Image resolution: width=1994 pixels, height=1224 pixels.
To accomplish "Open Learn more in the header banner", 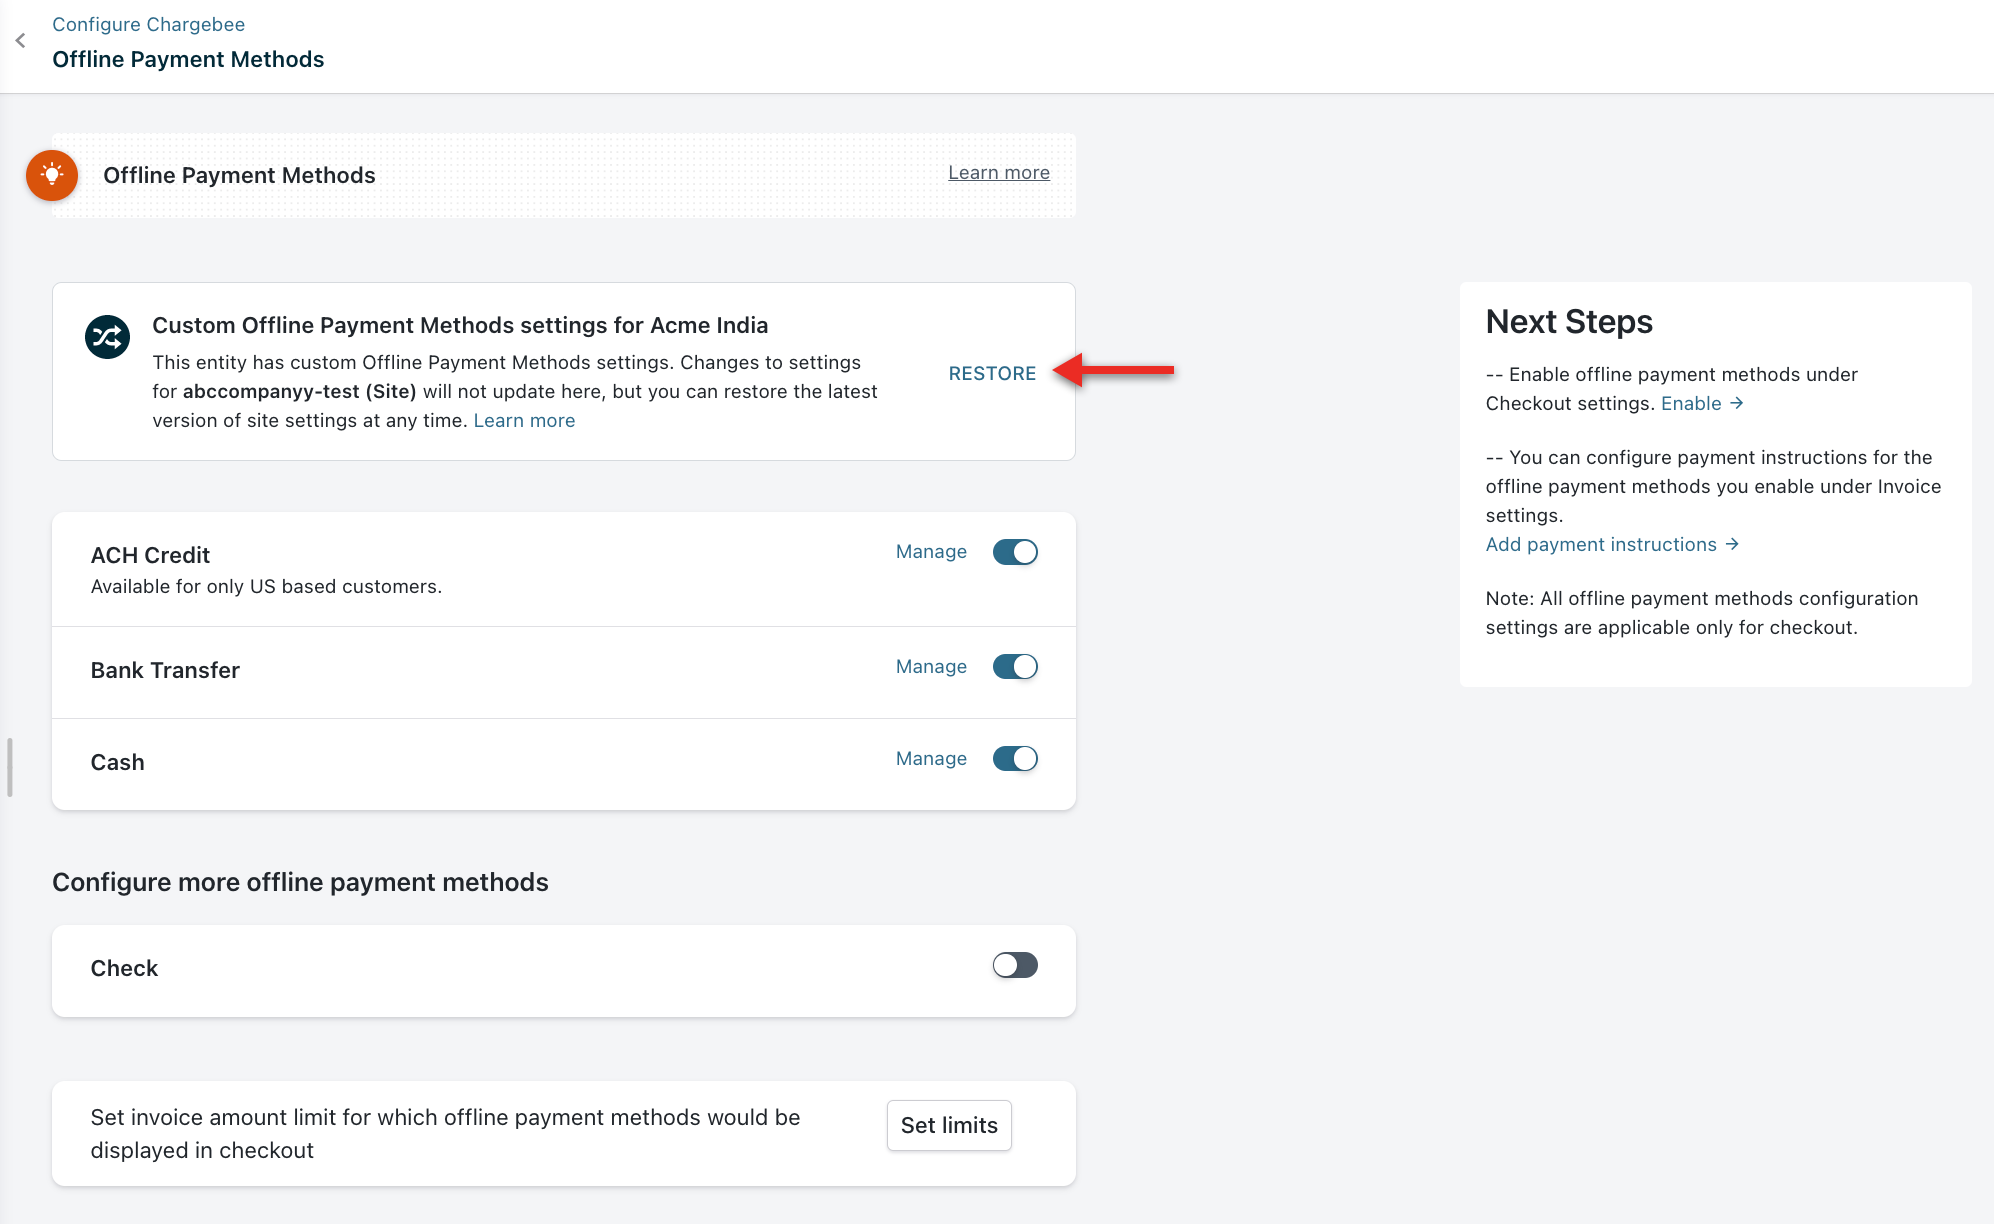I will [998, 173].
